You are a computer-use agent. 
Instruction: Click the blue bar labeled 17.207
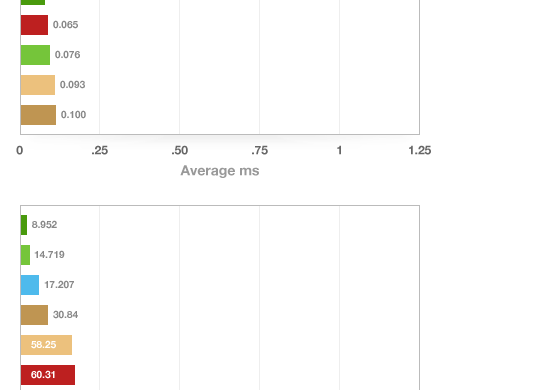(x=30, y=285)
